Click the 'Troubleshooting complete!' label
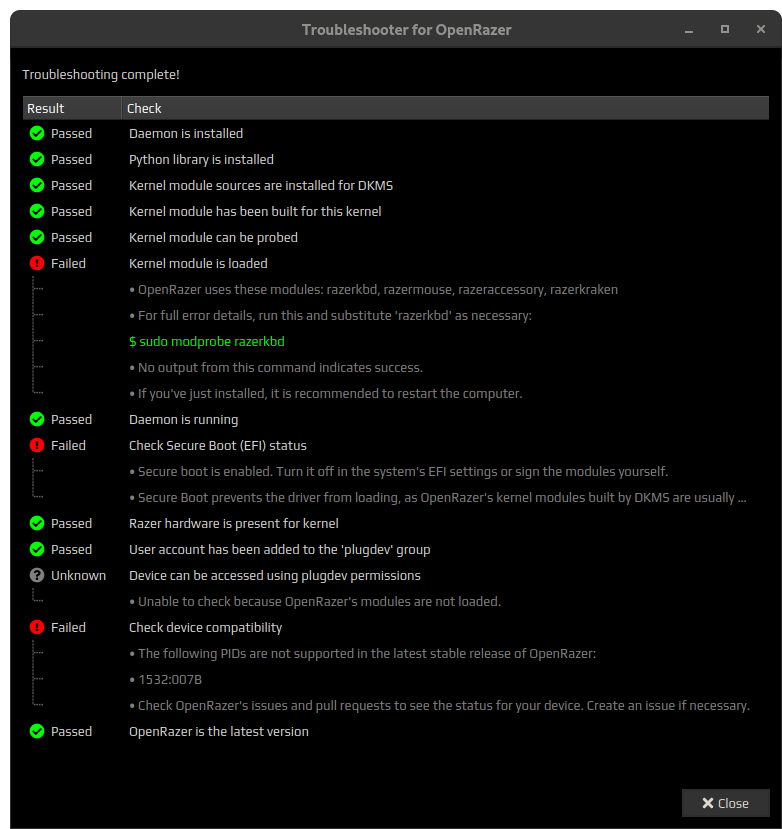 (101, 75)
